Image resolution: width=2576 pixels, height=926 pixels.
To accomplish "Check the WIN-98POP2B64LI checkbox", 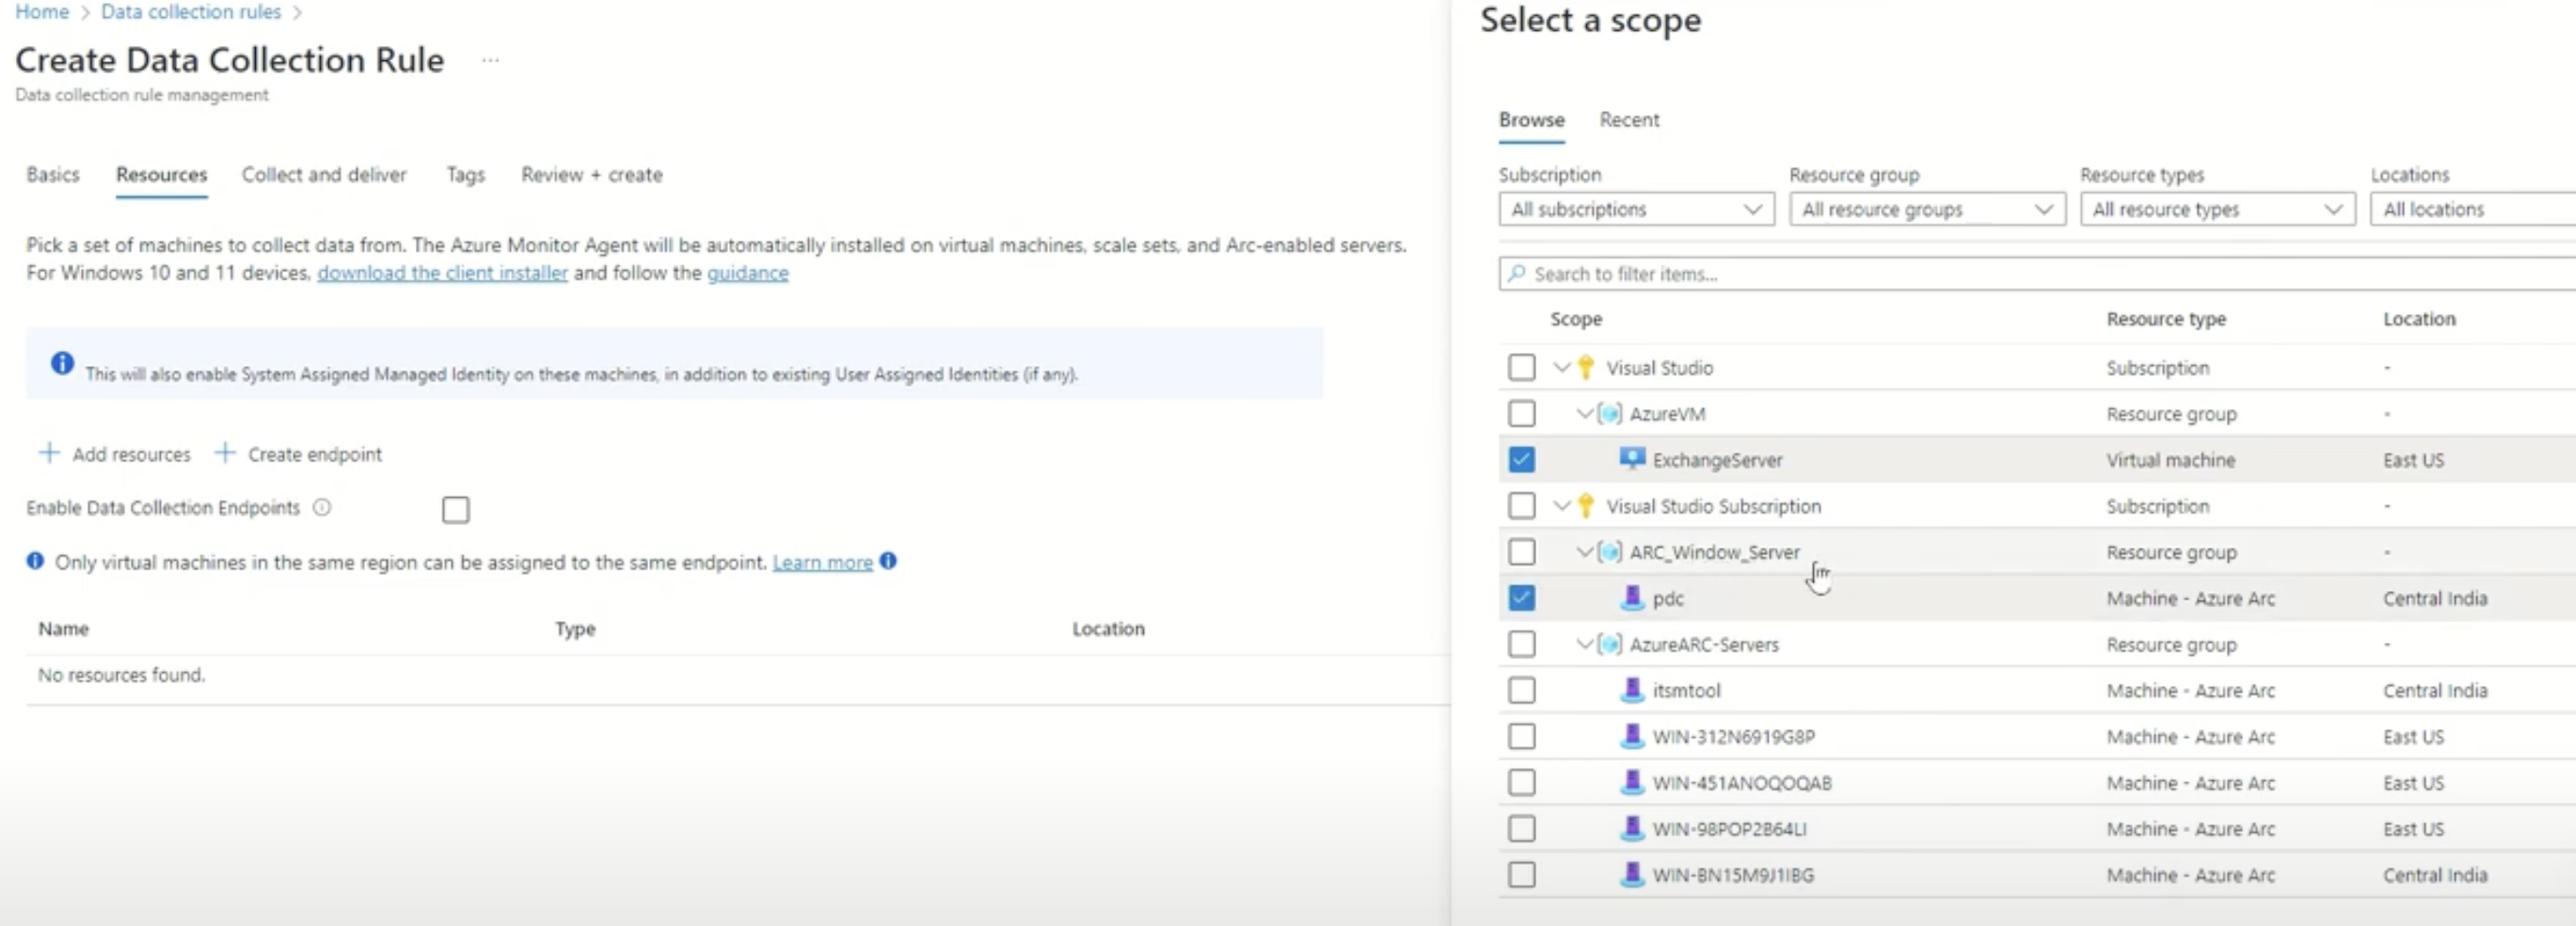I will 1521,828.
